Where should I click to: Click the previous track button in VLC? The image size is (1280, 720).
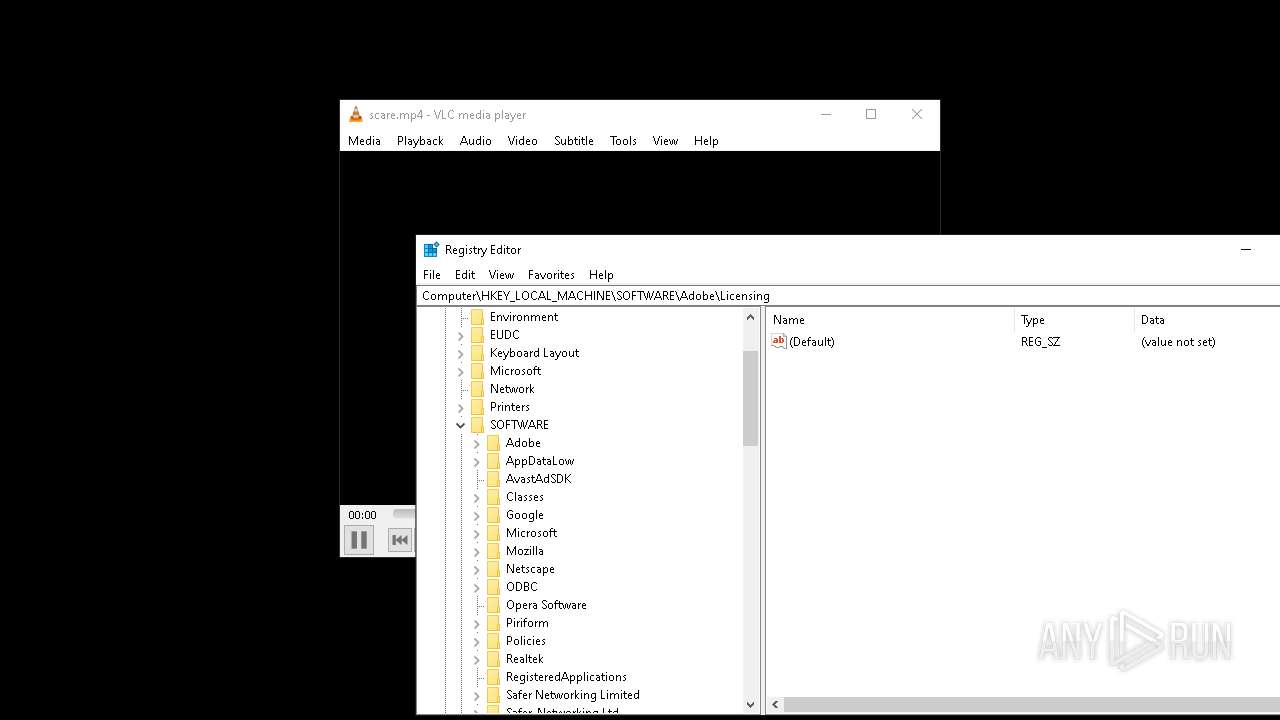tap(400, 540)
